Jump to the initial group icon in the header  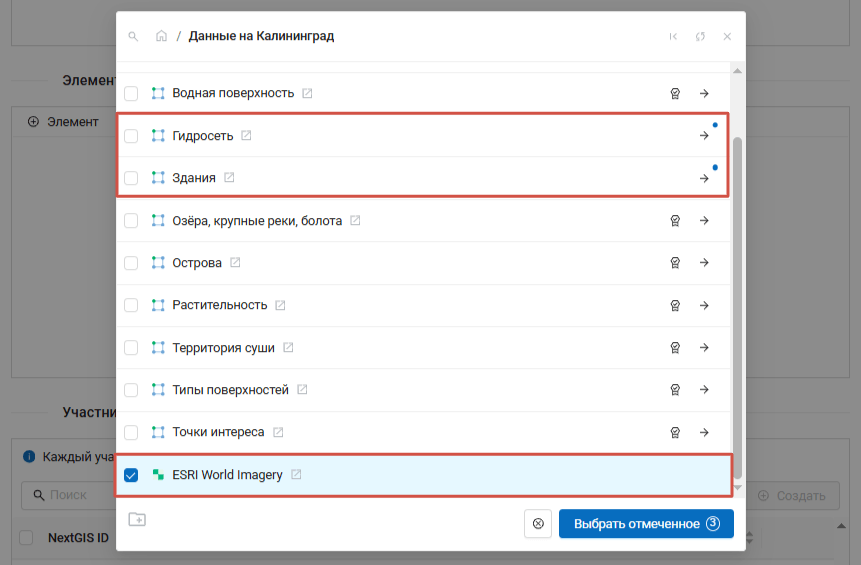(x=673, y=36)
